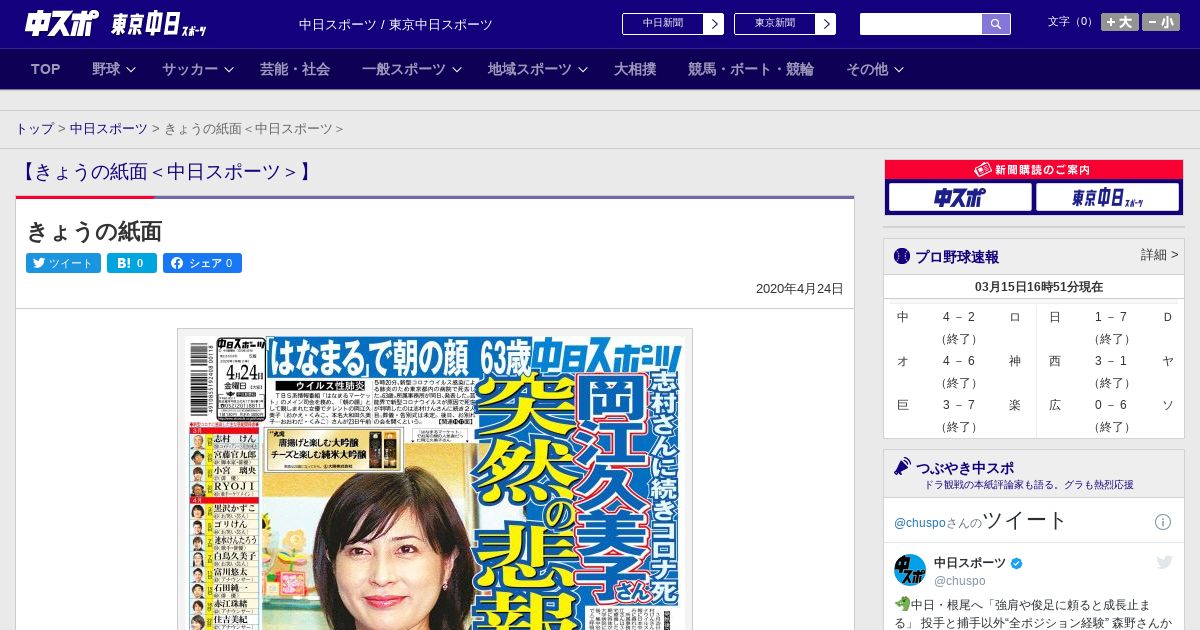Click the baseball icon beside プロ野球速報
1200x630 pixels.
point(902,257)
